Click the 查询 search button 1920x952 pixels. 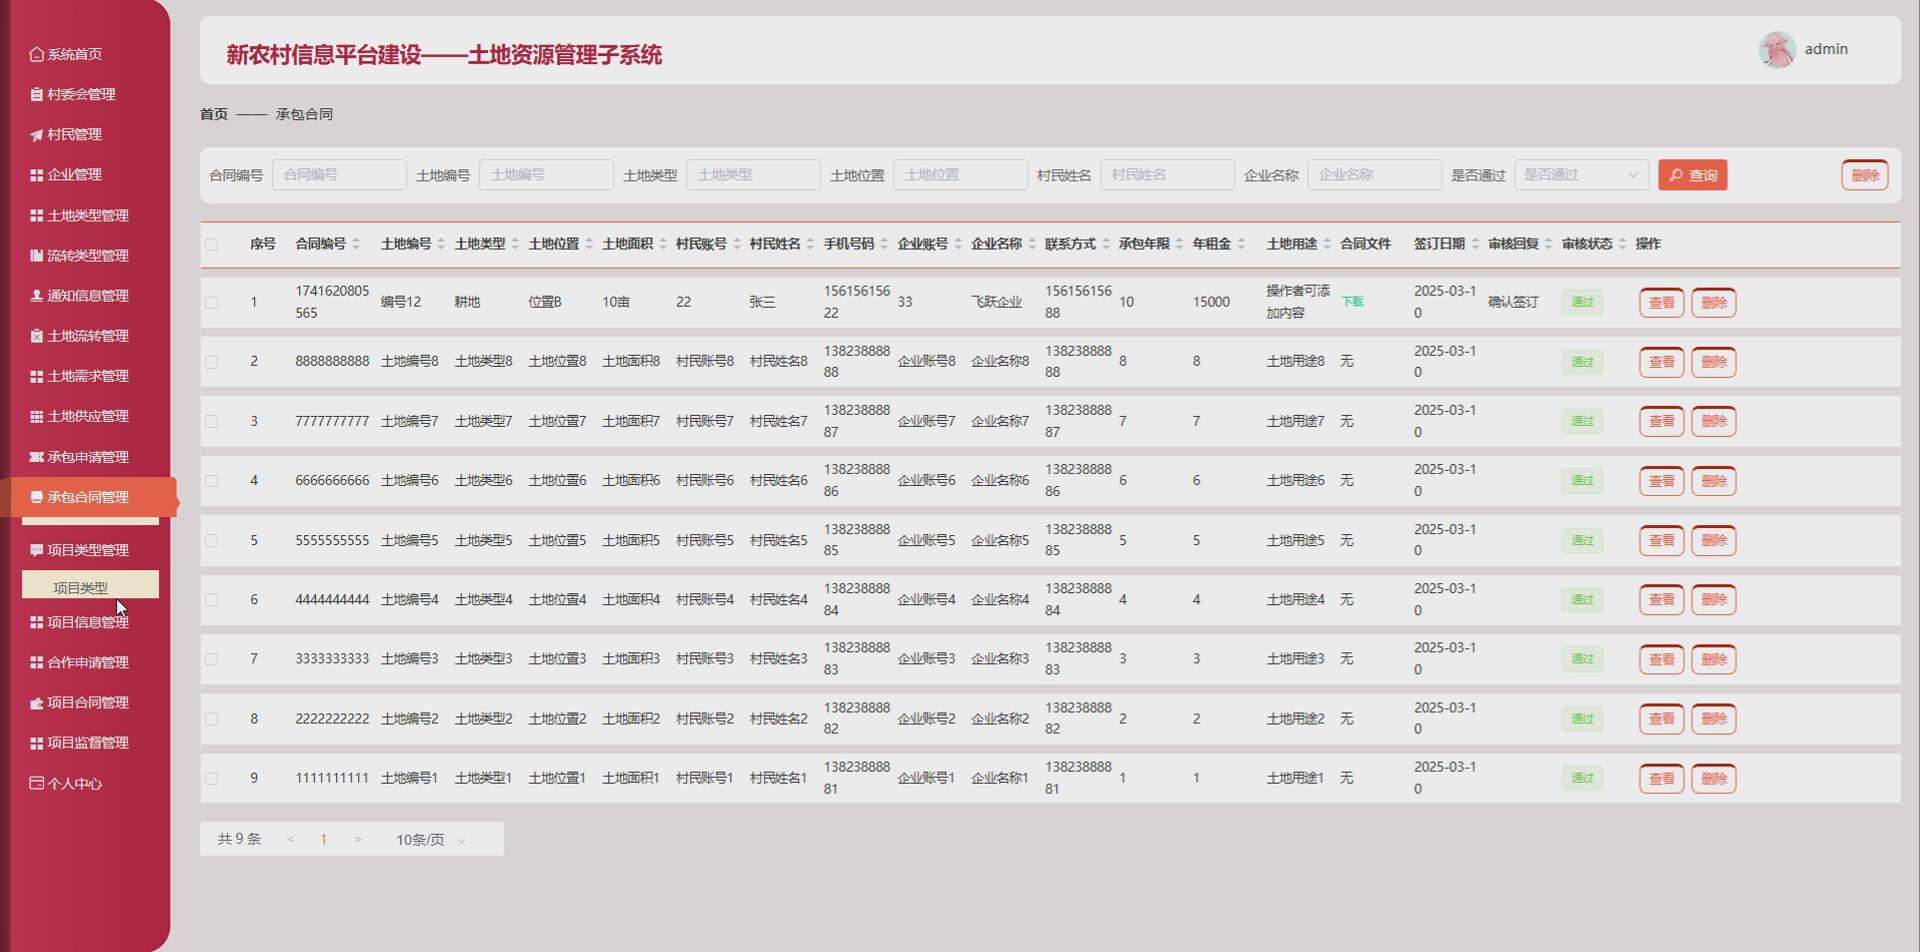1692,175
